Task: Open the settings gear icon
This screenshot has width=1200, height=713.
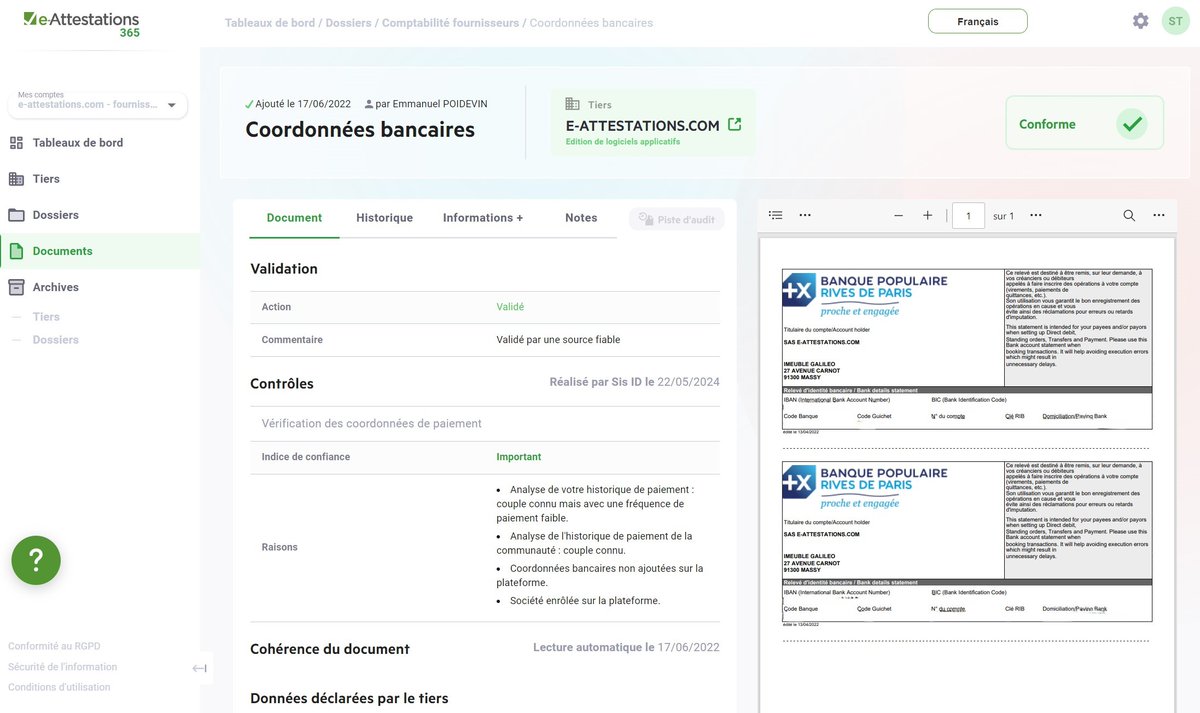Action: (1140, 21)
